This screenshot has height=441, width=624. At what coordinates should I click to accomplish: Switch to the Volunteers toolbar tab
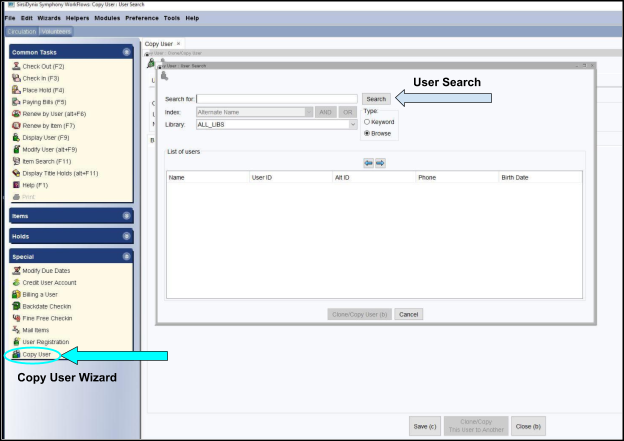pyautogui.click(x=56, y=31)
